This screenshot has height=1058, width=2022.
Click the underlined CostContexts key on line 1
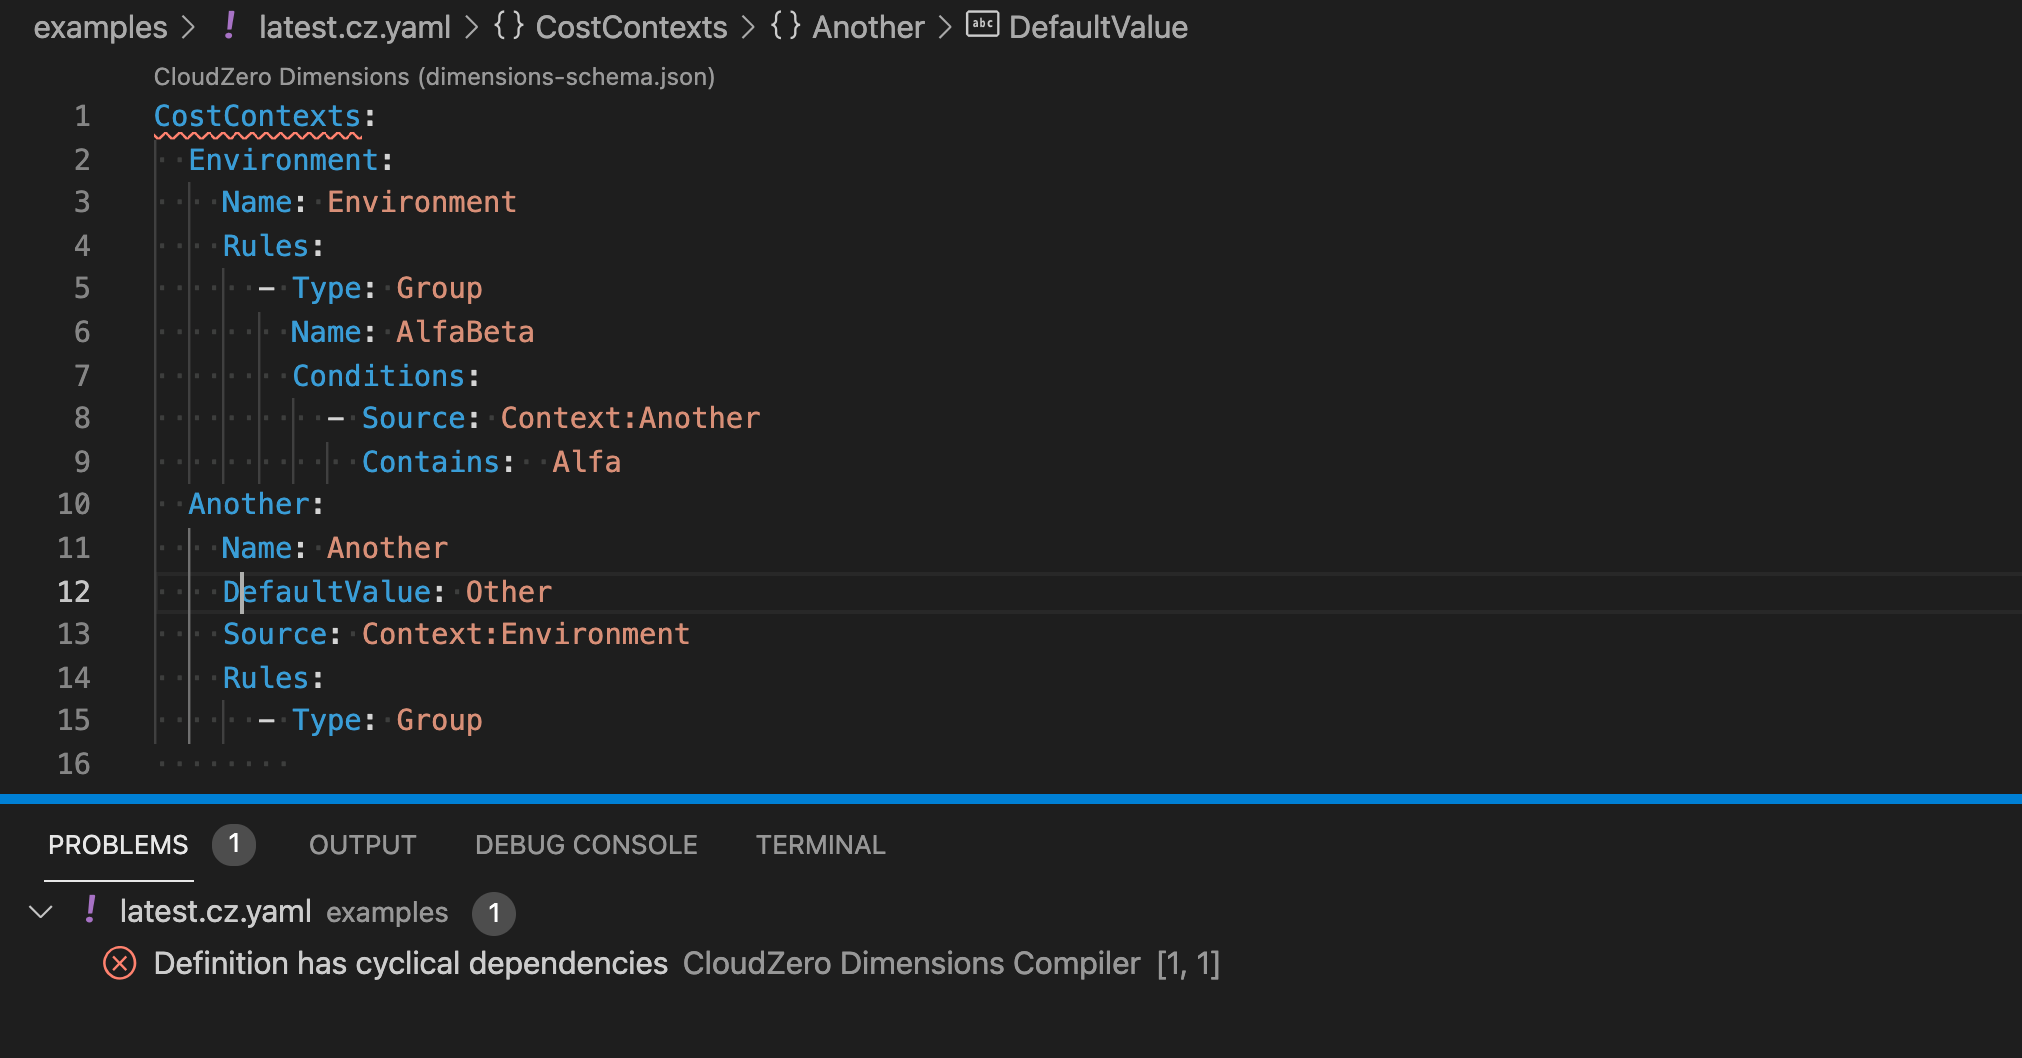click(257, 117)
